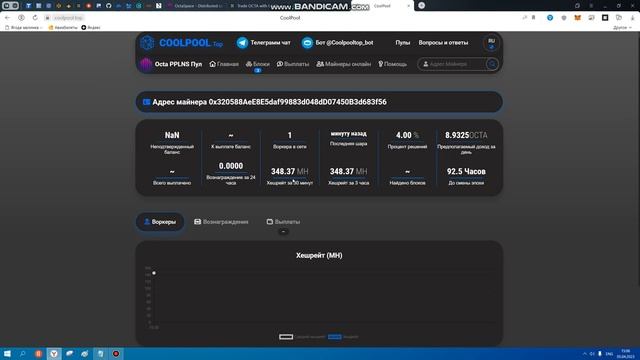Open Выплаты in pool navigation bar

click(293, 64)
